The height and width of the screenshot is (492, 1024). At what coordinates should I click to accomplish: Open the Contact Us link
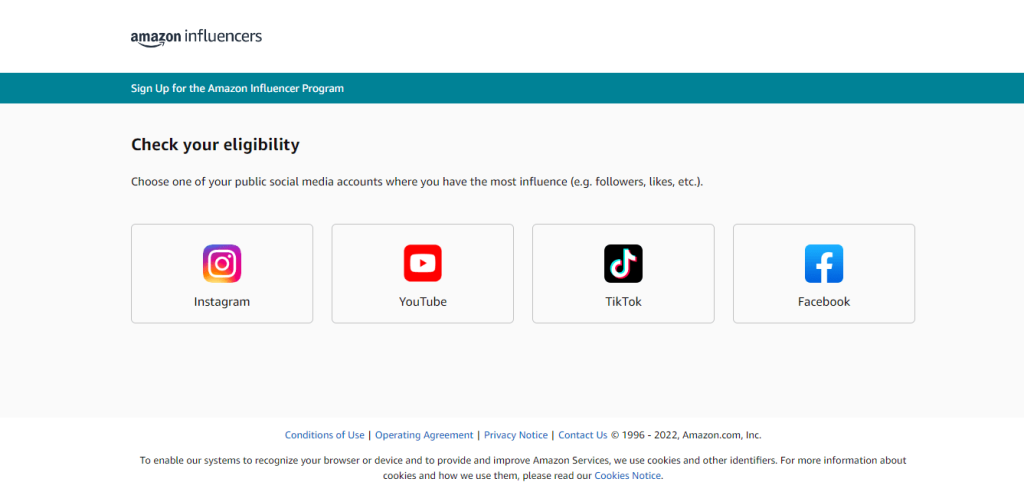(x=583, y=435)
